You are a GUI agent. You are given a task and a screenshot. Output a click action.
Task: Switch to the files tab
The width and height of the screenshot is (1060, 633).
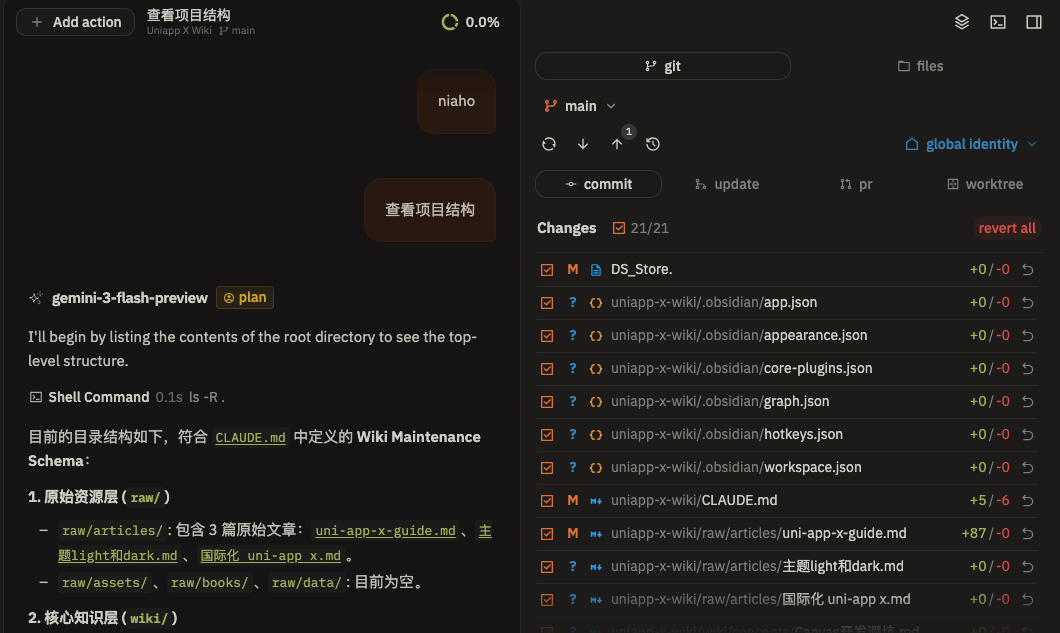click(920, 66)
